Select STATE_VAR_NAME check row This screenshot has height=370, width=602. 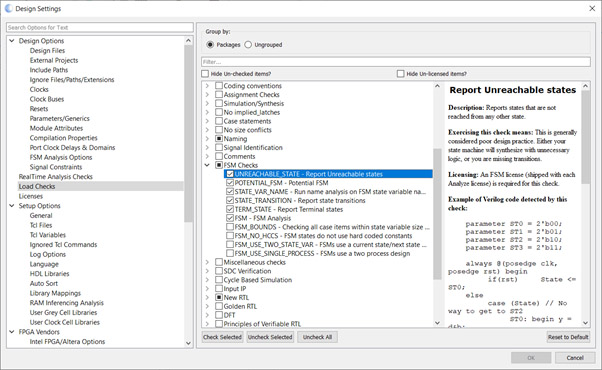point(330,192)
